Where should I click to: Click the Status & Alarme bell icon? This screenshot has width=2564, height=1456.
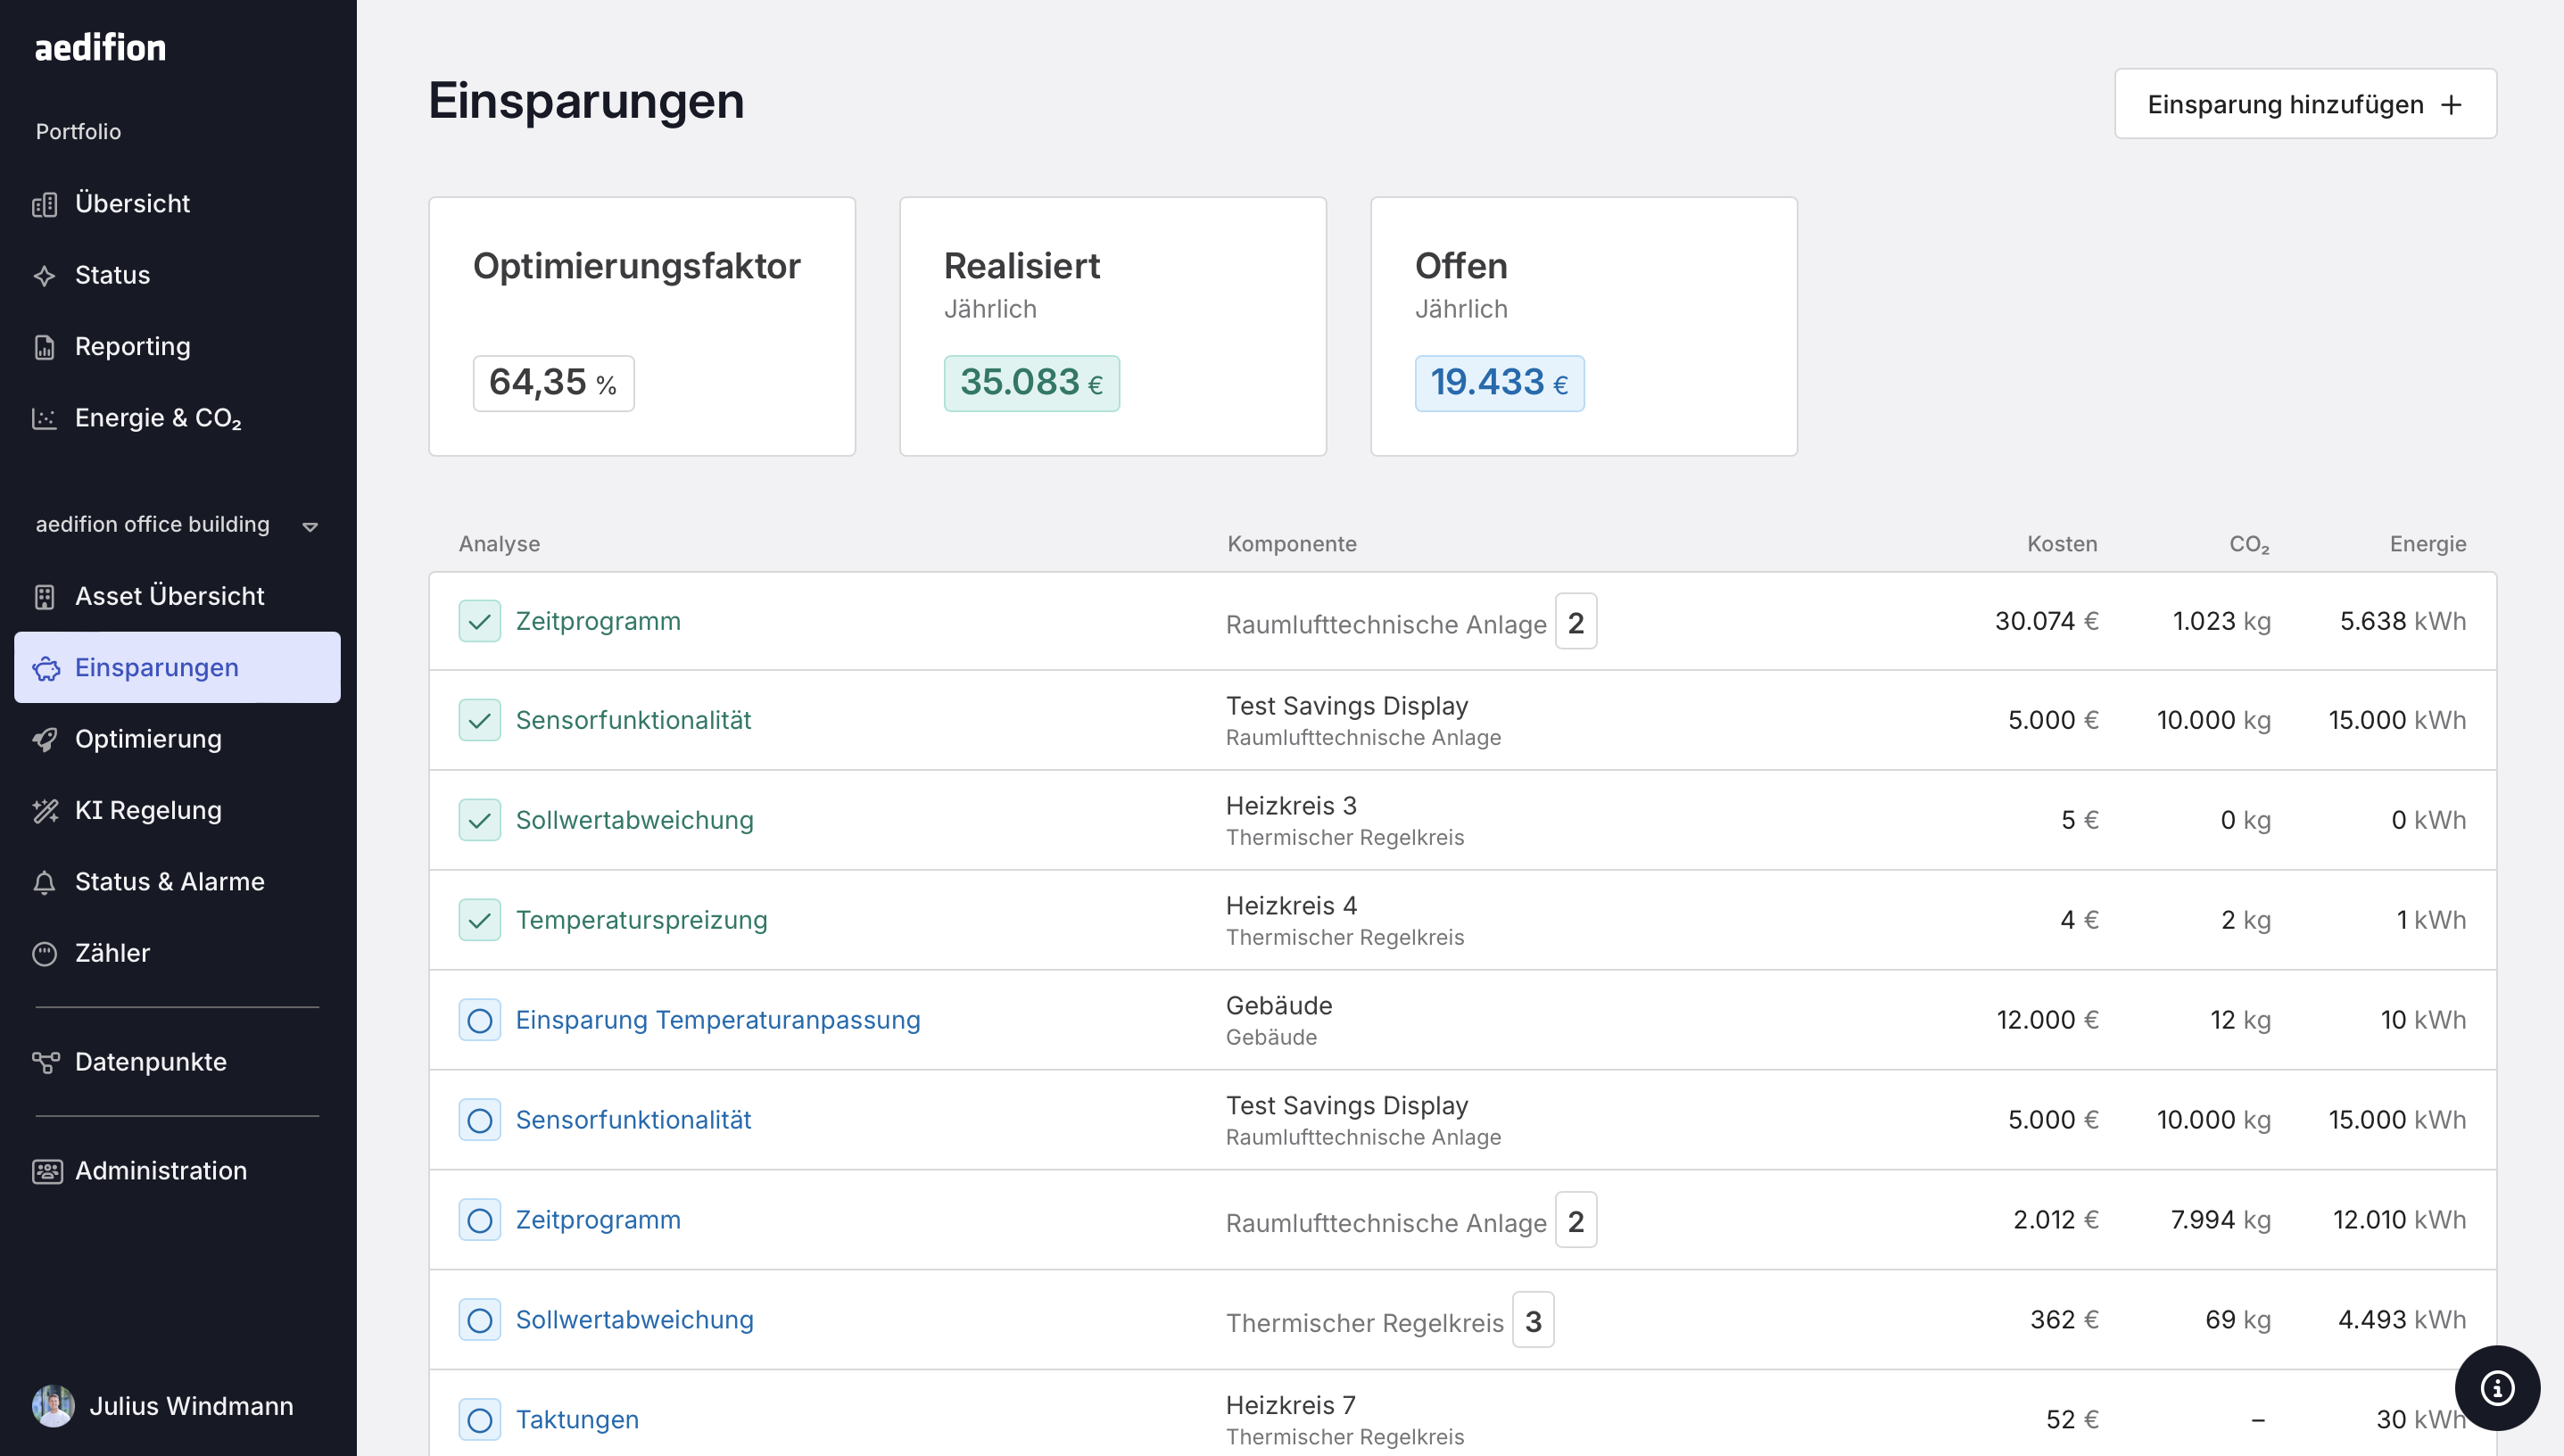click(x=44, y=882)
